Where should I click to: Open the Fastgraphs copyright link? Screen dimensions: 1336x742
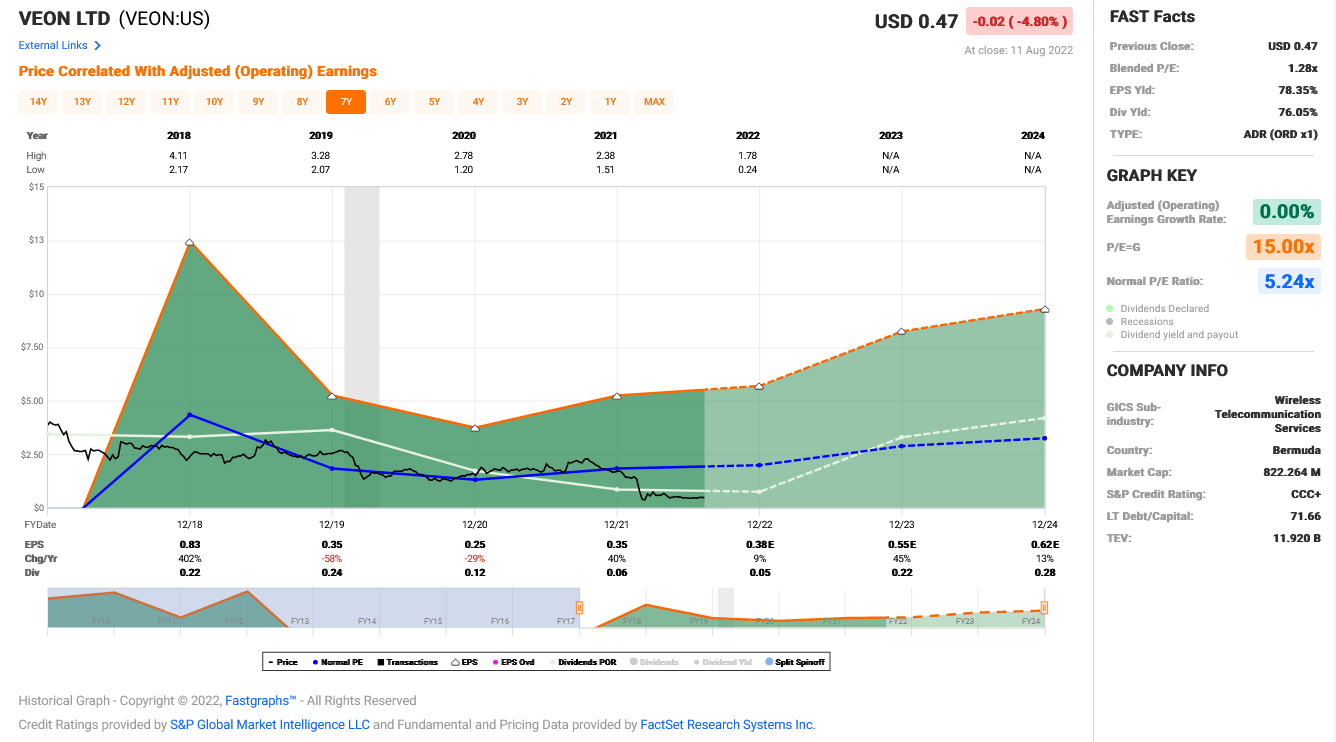coord(260,701)
